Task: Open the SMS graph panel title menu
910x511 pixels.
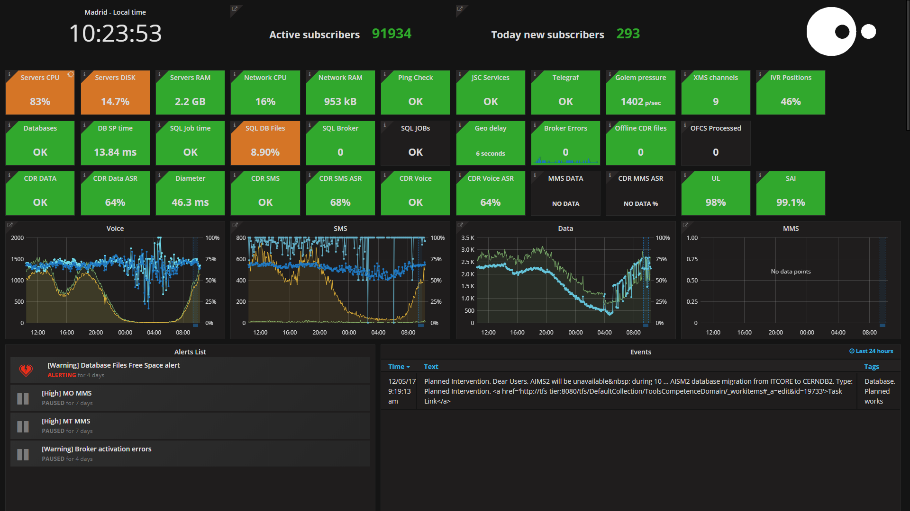Action: [x=341, y=229]
